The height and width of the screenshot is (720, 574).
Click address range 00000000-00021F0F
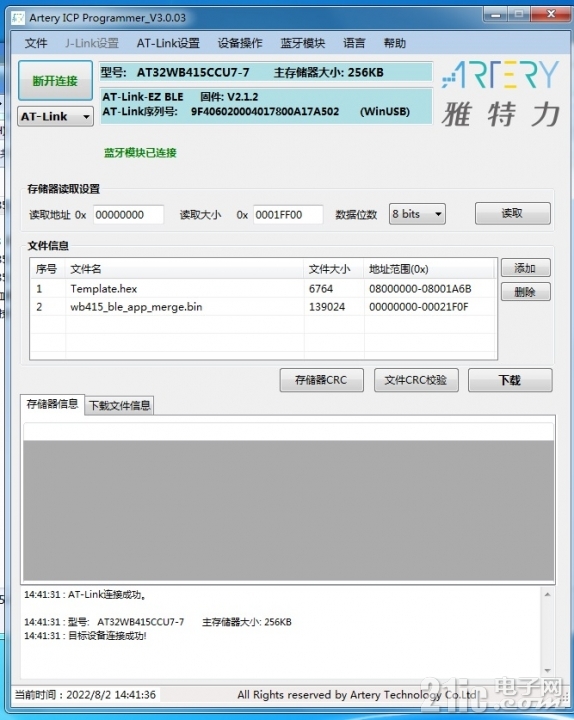pos(419,307)
